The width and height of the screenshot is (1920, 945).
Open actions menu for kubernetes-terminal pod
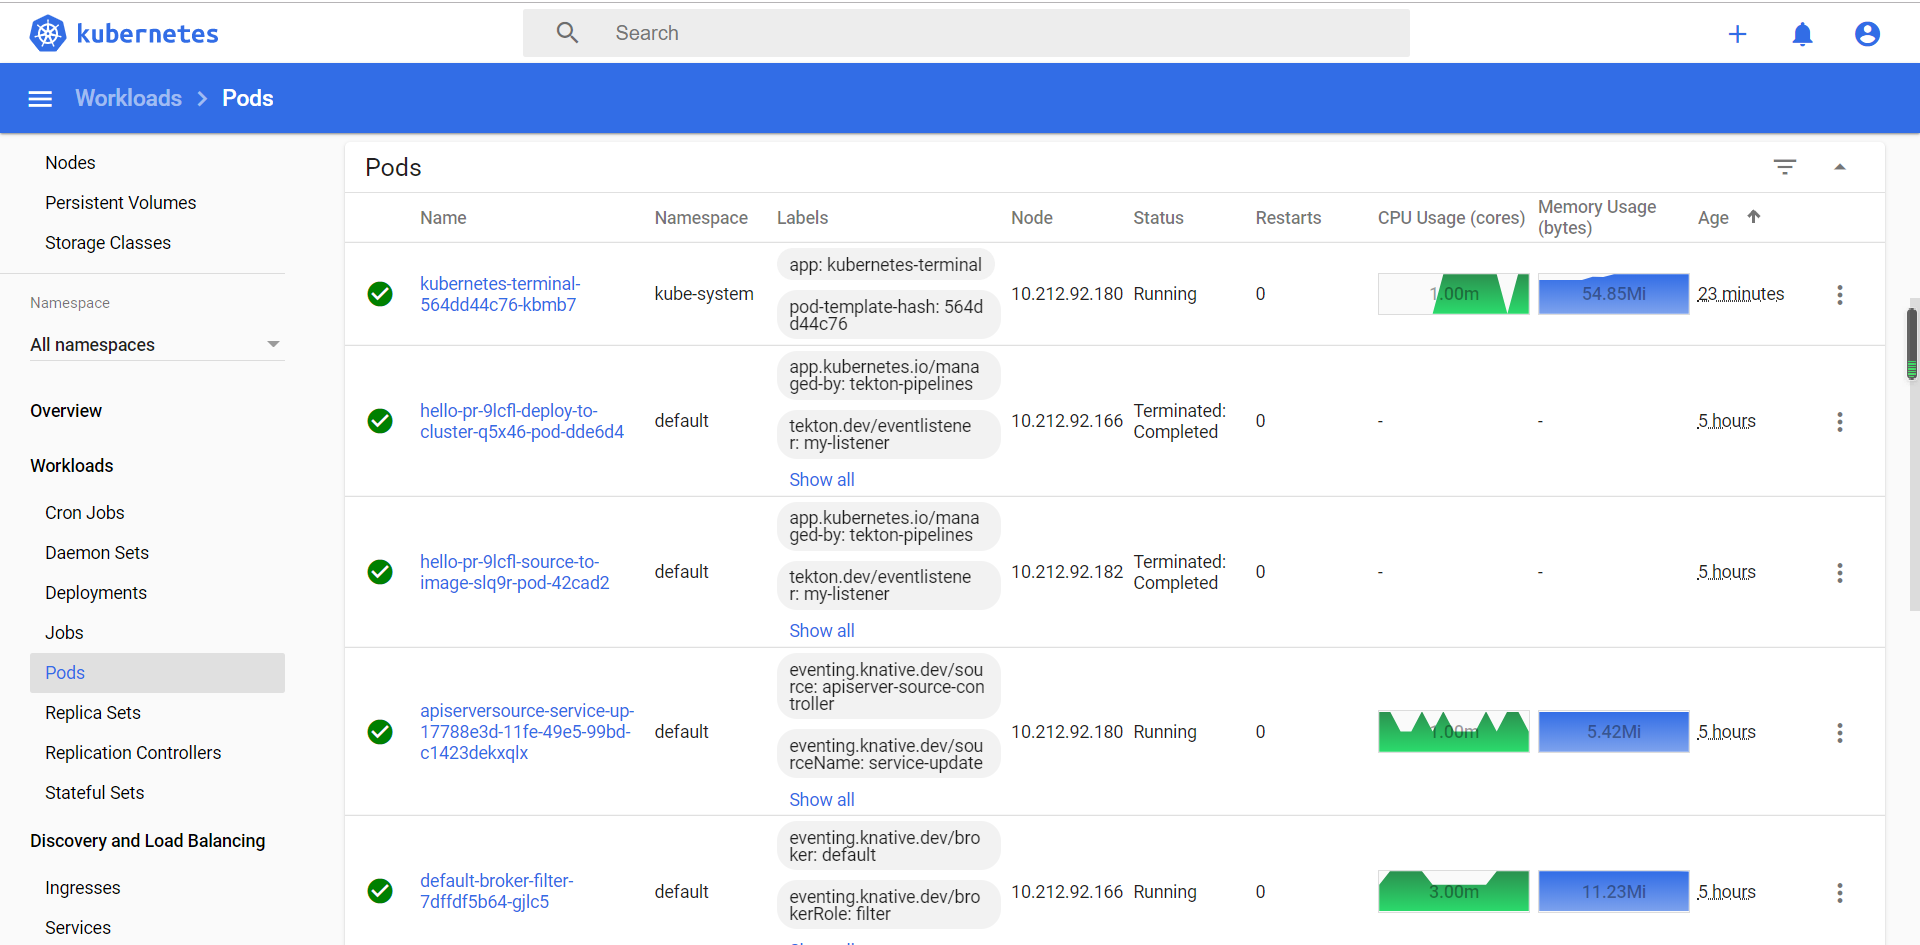1839,294
